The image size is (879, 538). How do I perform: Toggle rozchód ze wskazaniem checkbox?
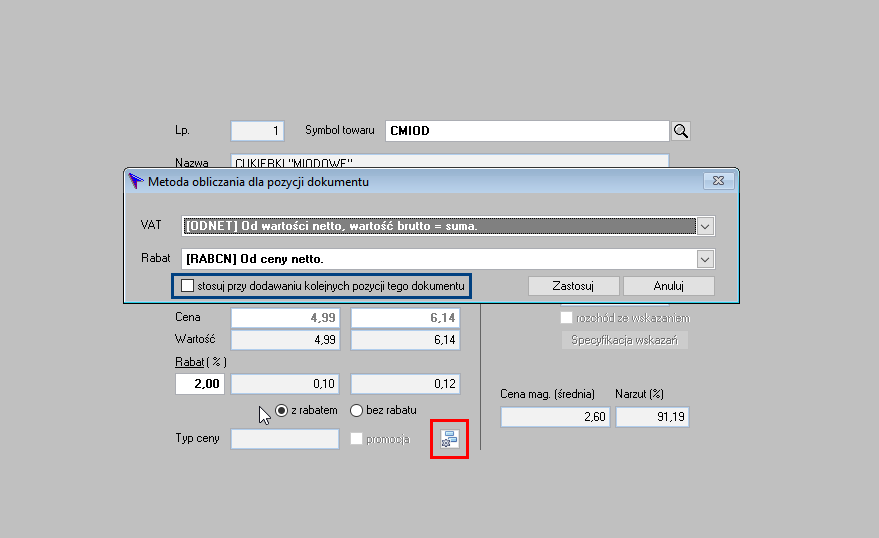(566, 318)
